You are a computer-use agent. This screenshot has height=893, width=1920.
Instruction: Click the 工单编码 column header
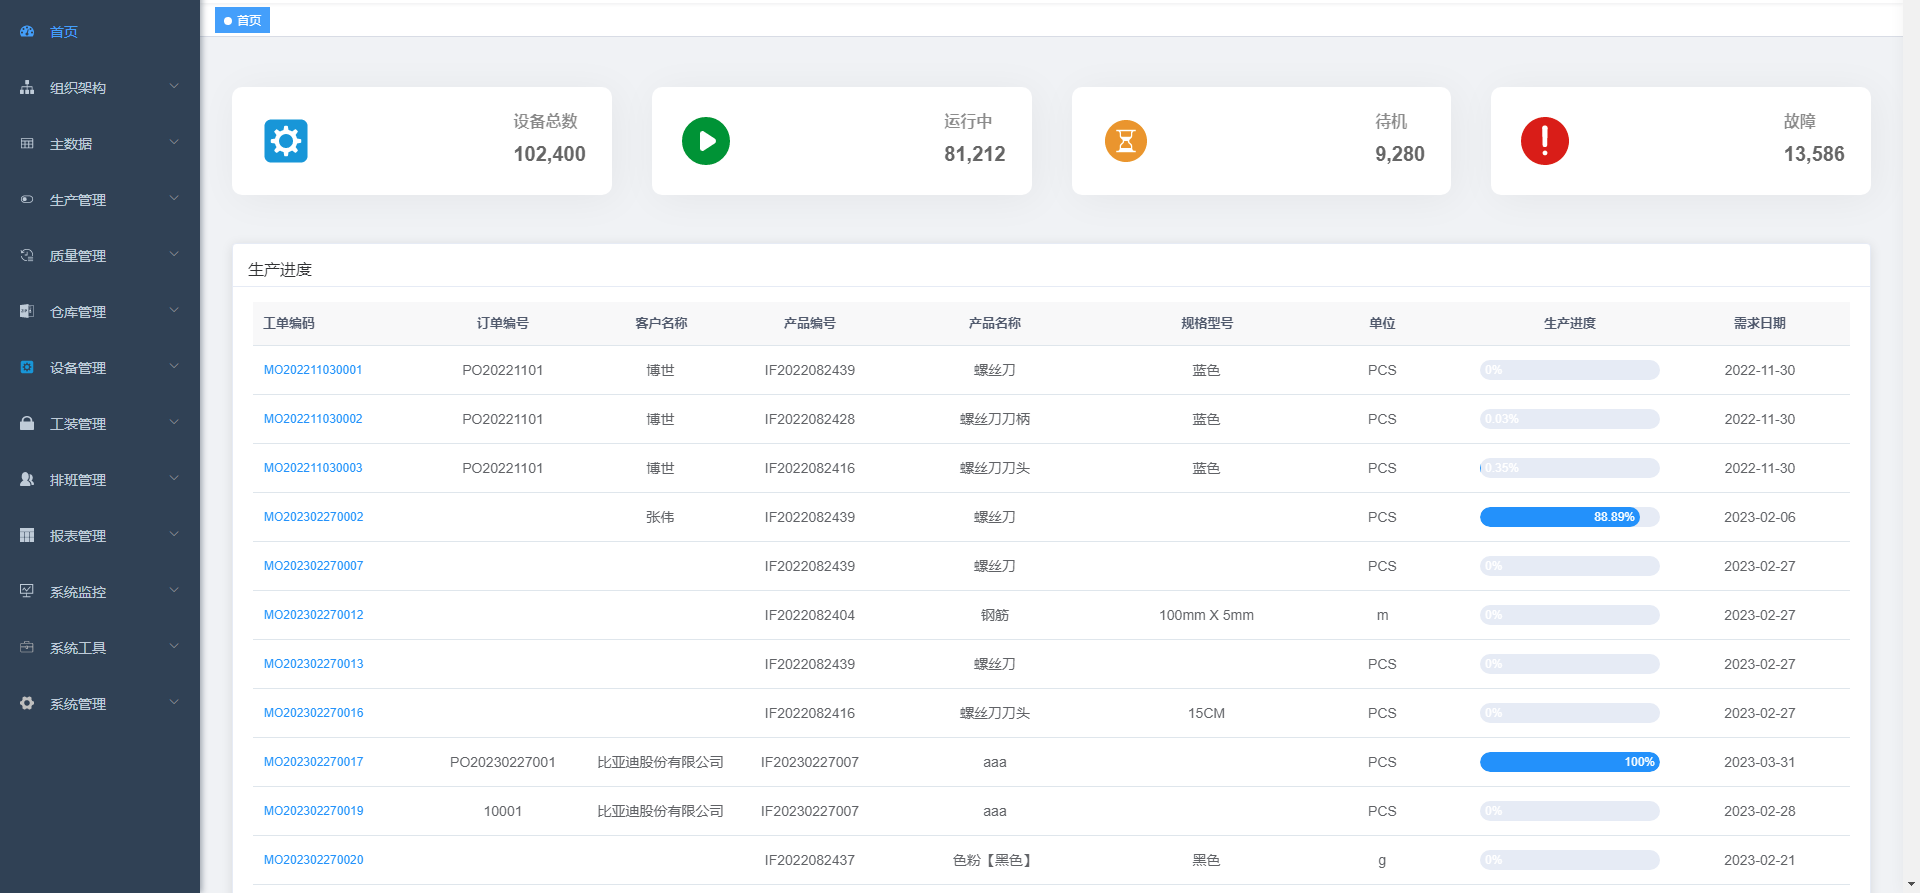click(x=289, y=323)
